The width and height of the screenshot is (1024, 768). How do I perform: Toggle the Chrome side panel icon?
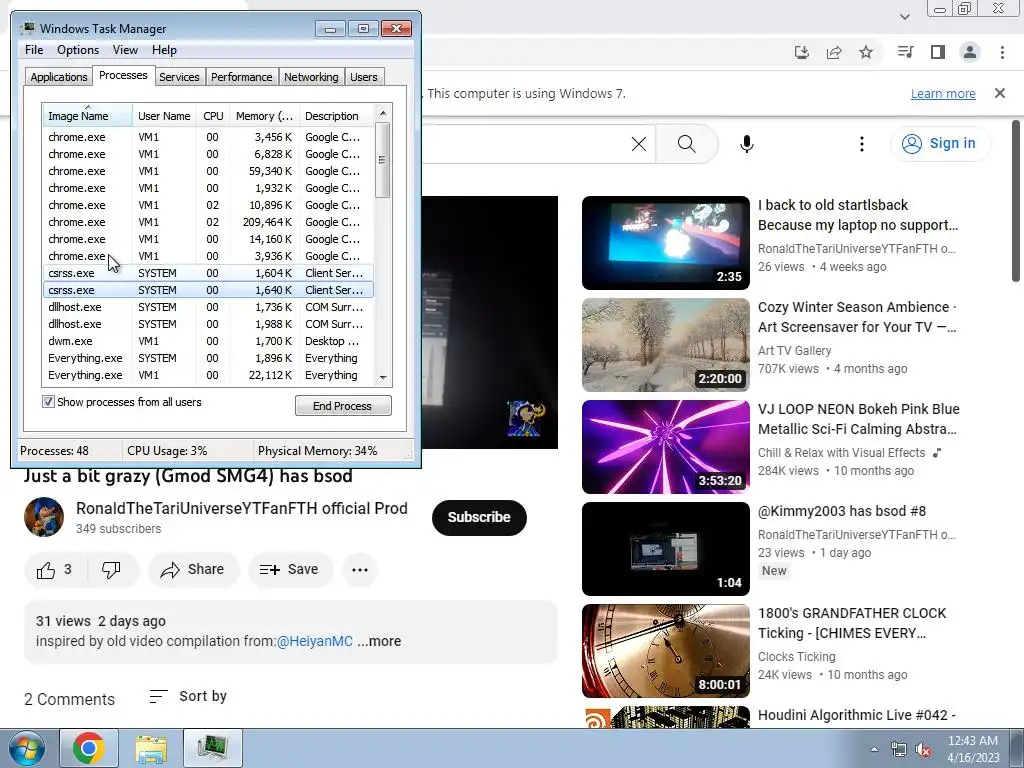pos(938,52)
